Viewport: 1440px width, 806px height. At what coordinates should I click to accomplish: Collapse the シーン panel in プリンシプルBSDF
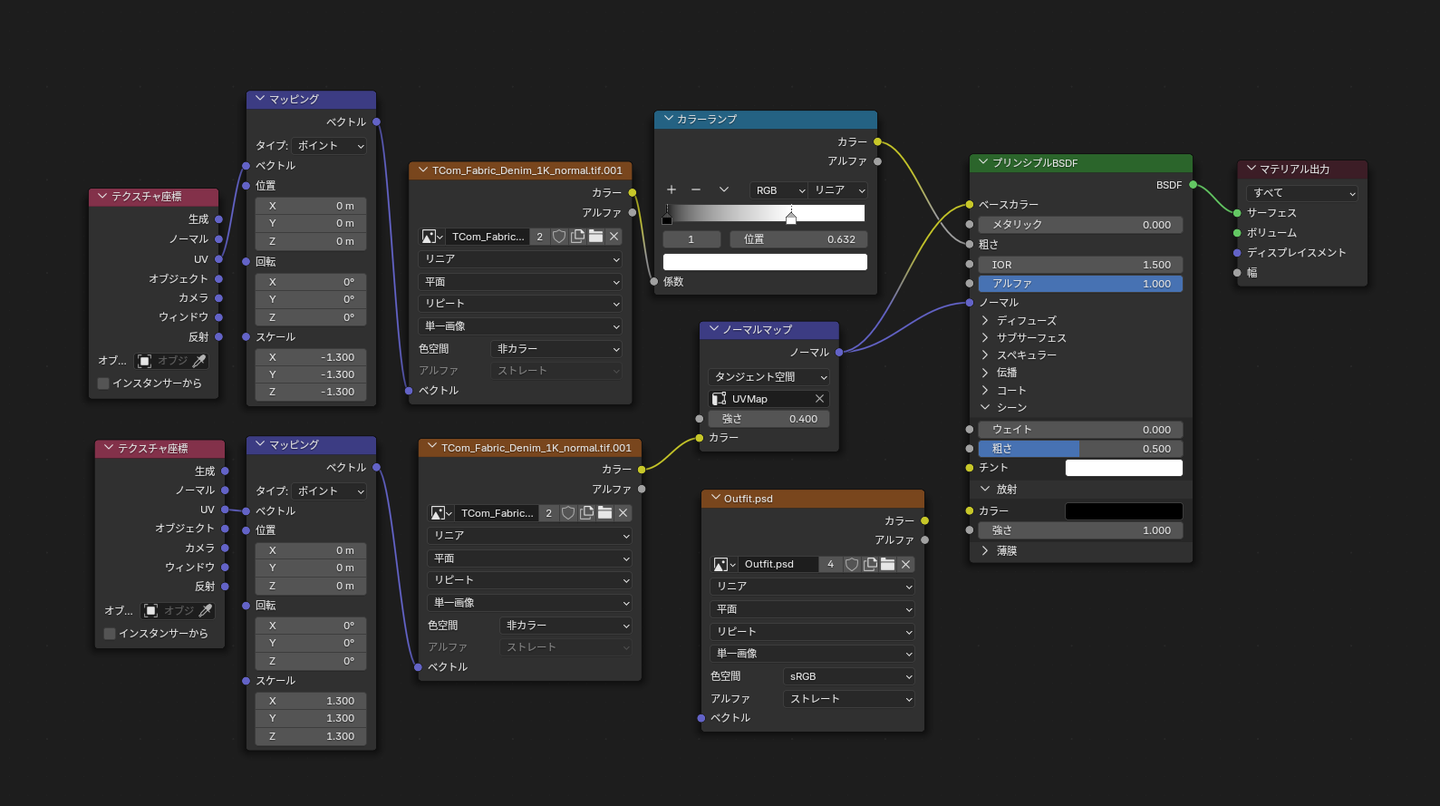point(985,407)
